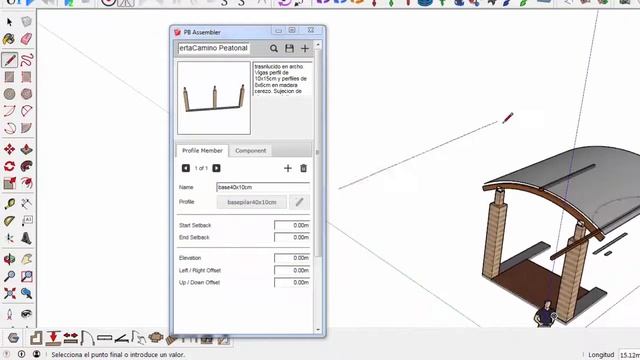Click the Zoom Extents tool
Screen dimensions: 640x360
point(9,293)
